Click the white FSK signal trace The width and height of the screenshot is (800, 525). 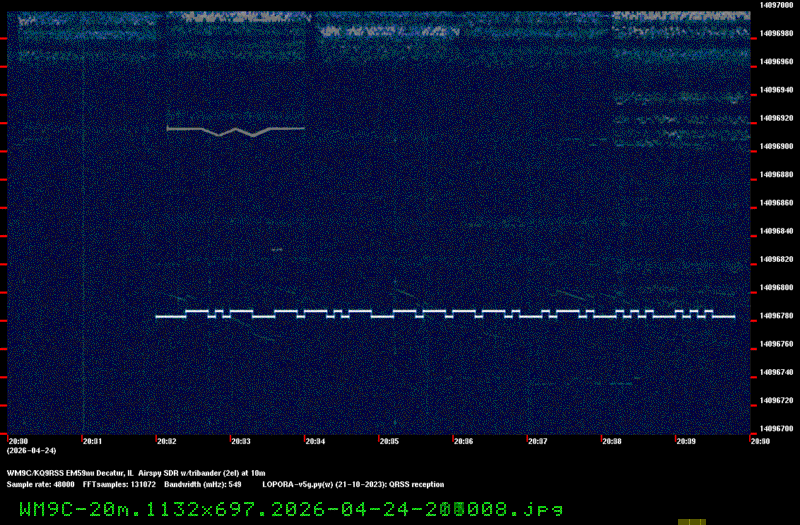(x=445, y=314)
